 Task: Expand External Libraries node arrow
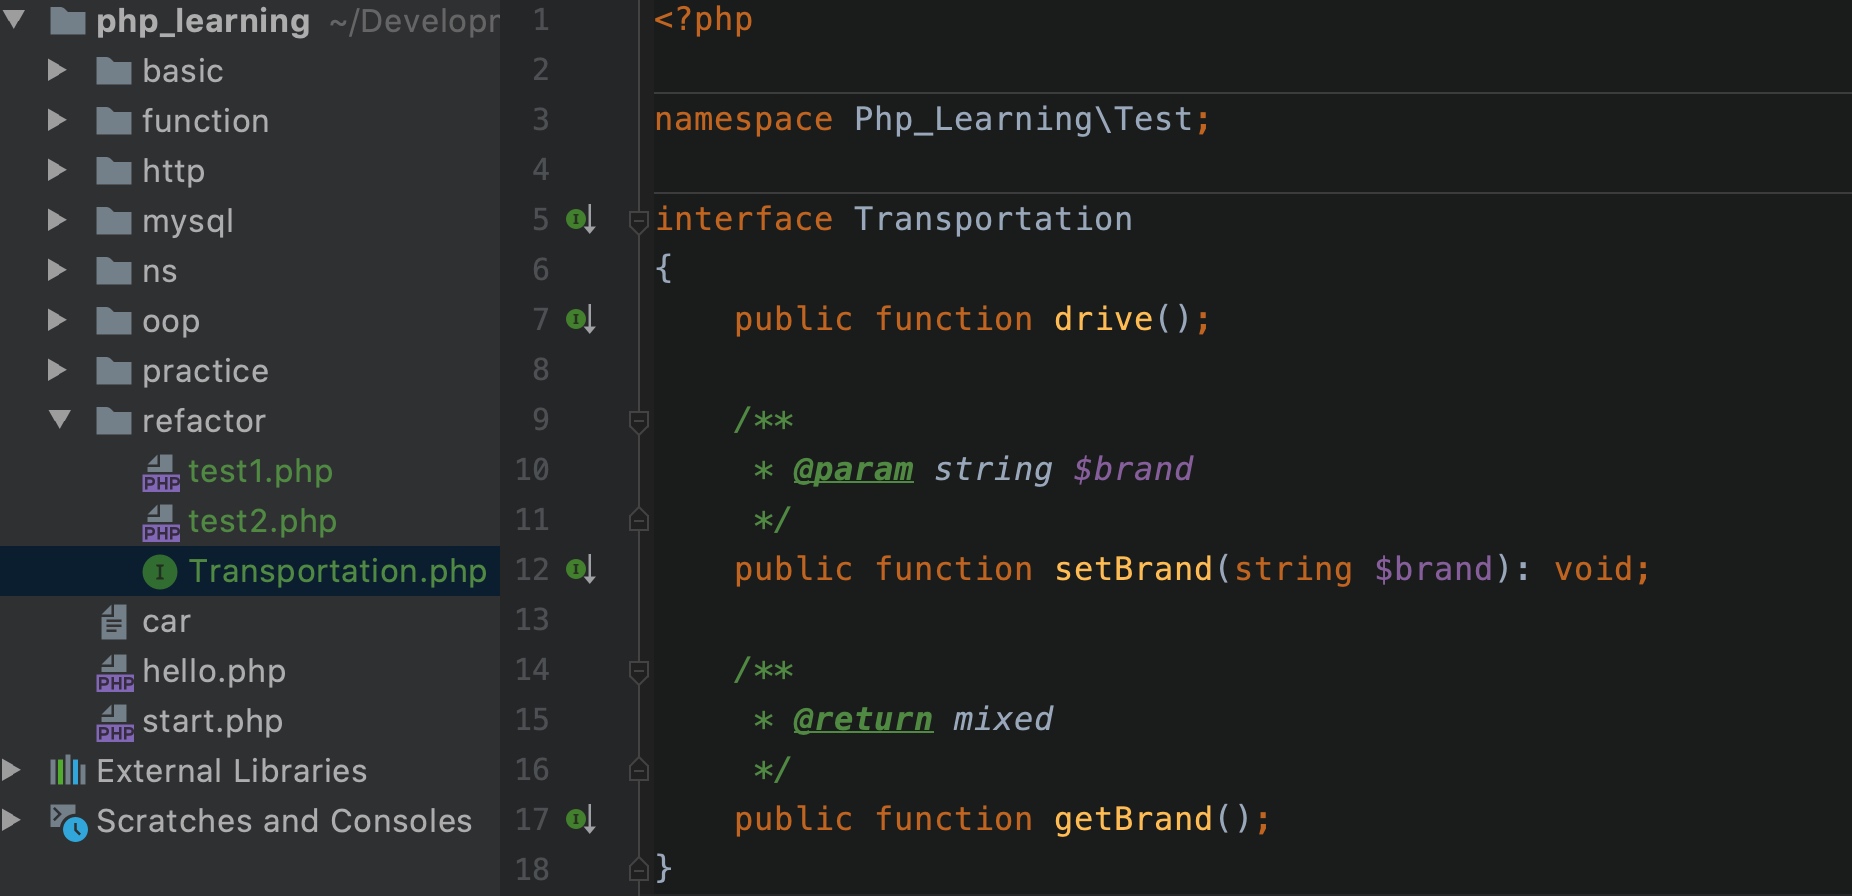[11, 770]
